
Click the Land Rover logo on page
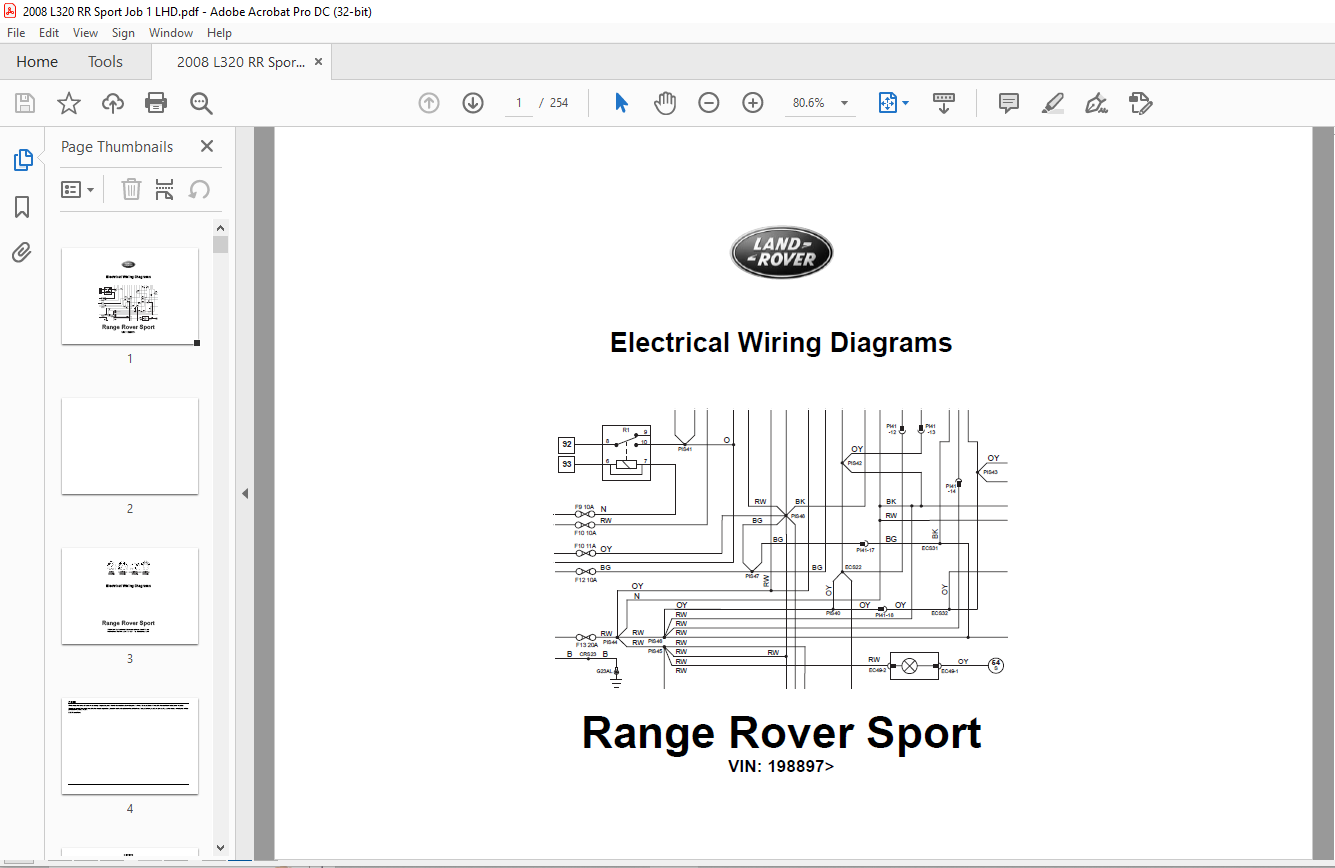(781, 252)
